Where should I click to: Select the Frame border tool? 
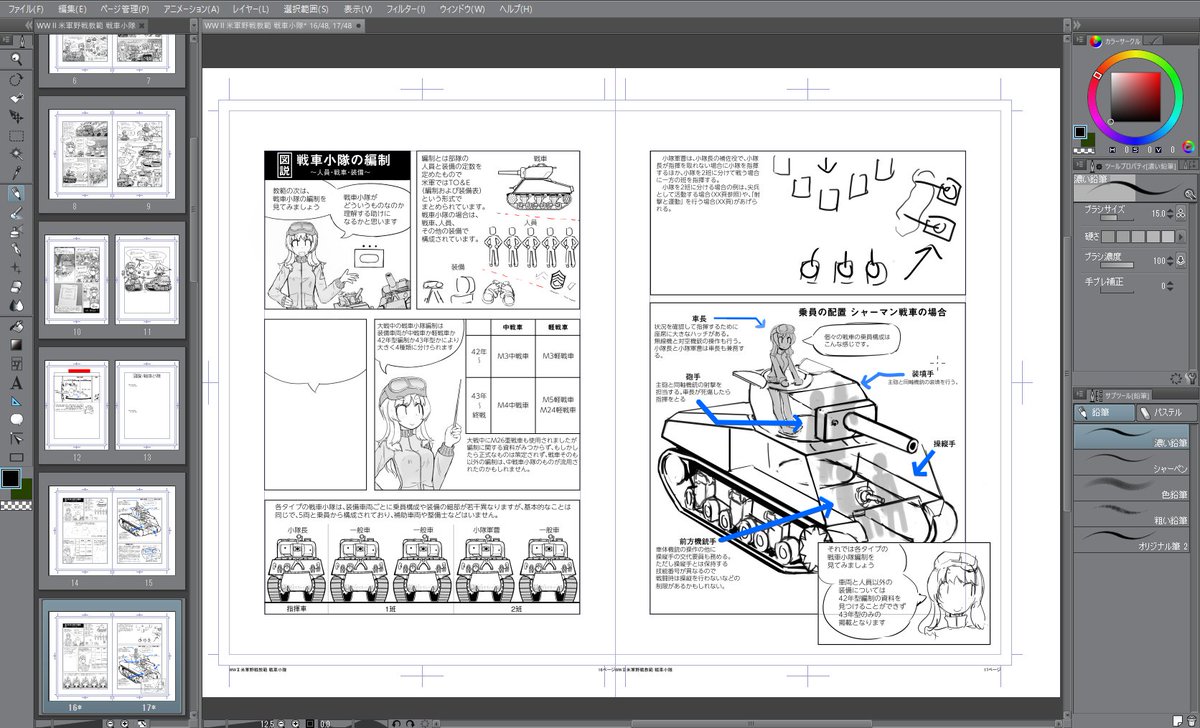click(17, 364)
